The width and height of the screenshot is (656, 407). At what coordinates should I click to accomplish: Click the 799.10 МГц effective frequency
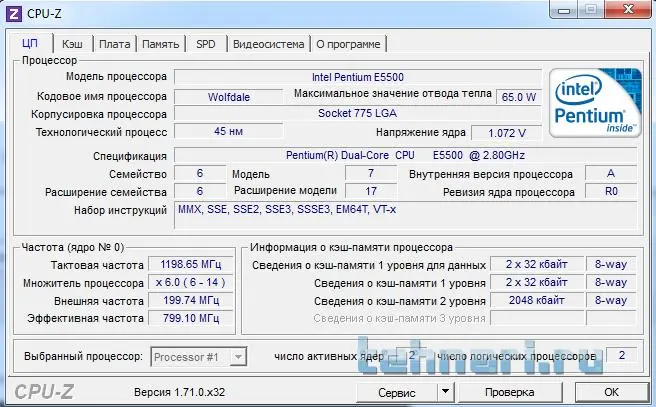click(191, 318)
